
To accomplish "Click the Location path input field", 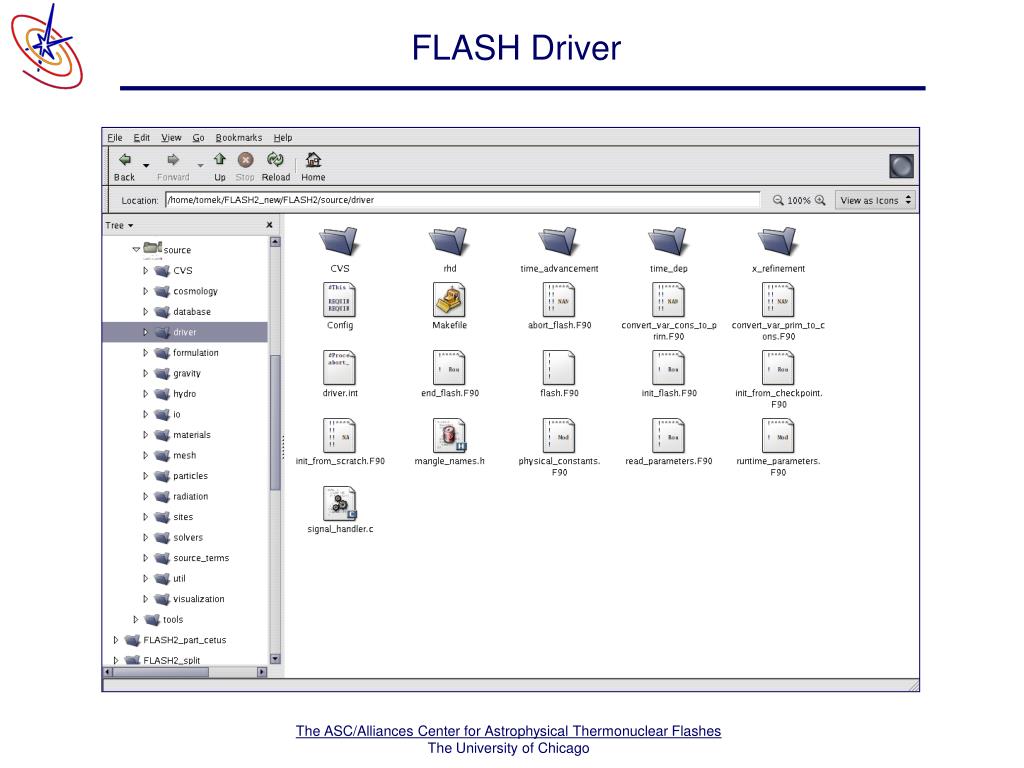I will pos(463,200).
